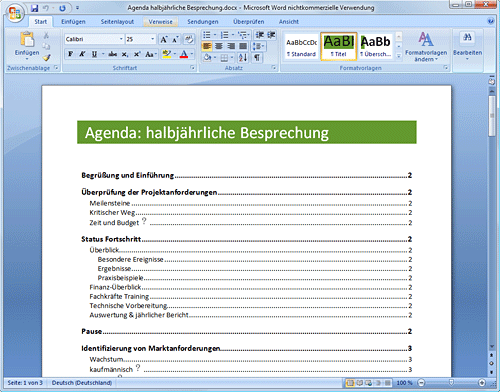This screenshot has width=500, height=392.
Task: Toggle italic formatting (K)
Action: [82, 54]
